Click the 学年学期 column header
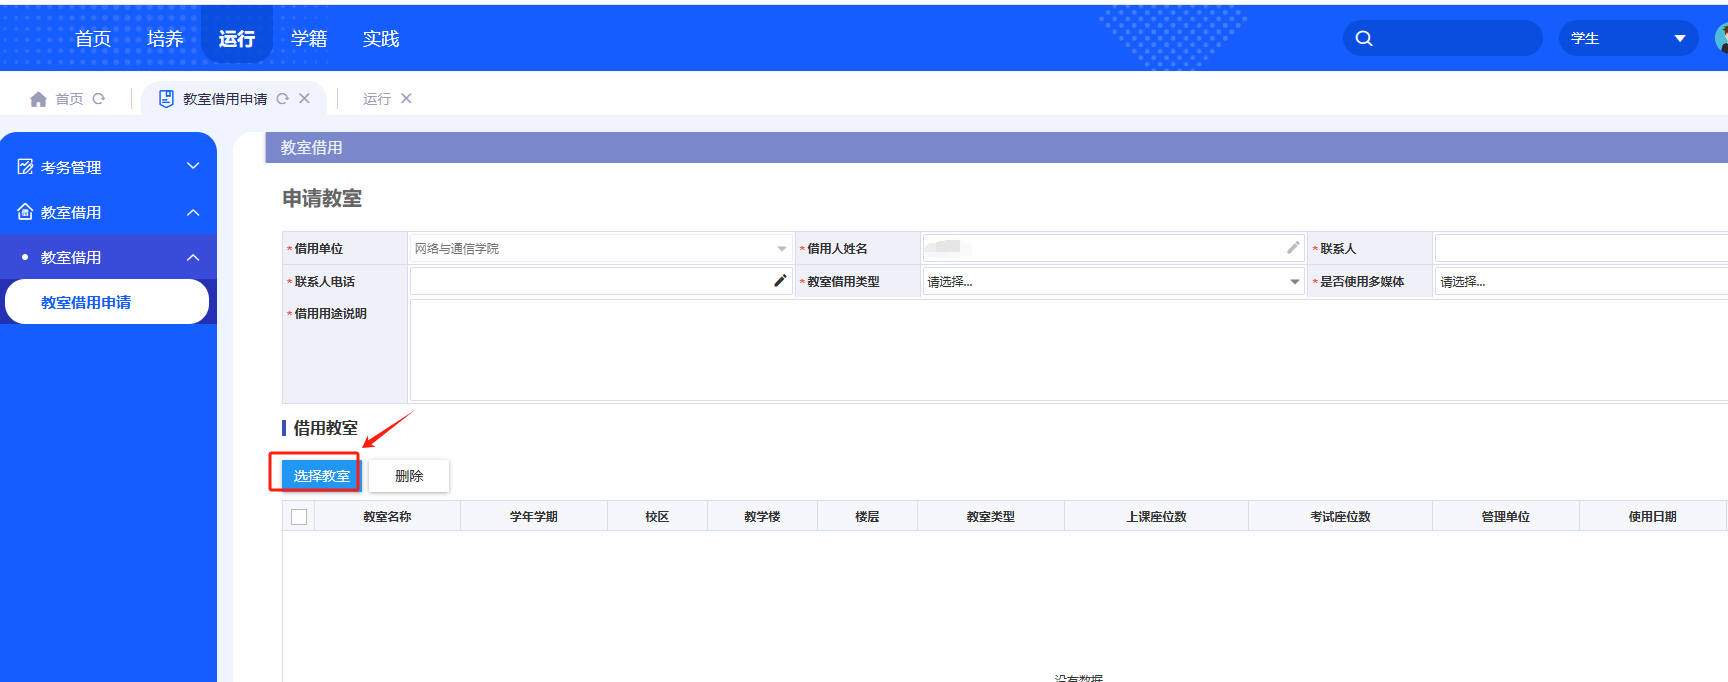Image resolution: width=1728 pixels, height=682 pixels. (534, 517)
